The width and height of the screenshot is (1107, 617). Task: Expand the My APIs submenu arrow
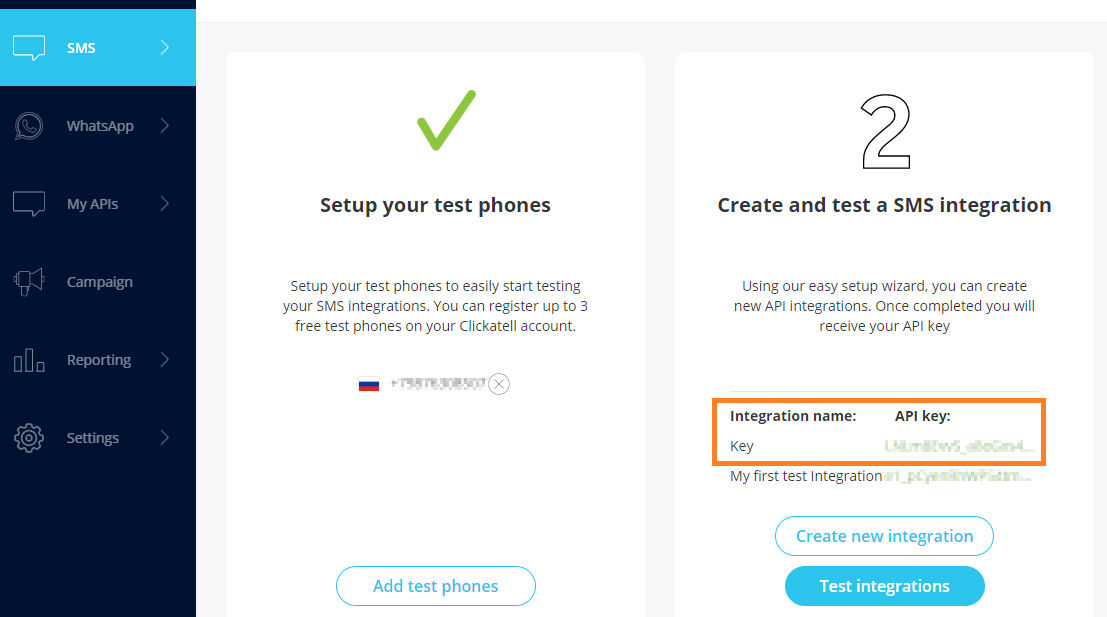(165, 204)
